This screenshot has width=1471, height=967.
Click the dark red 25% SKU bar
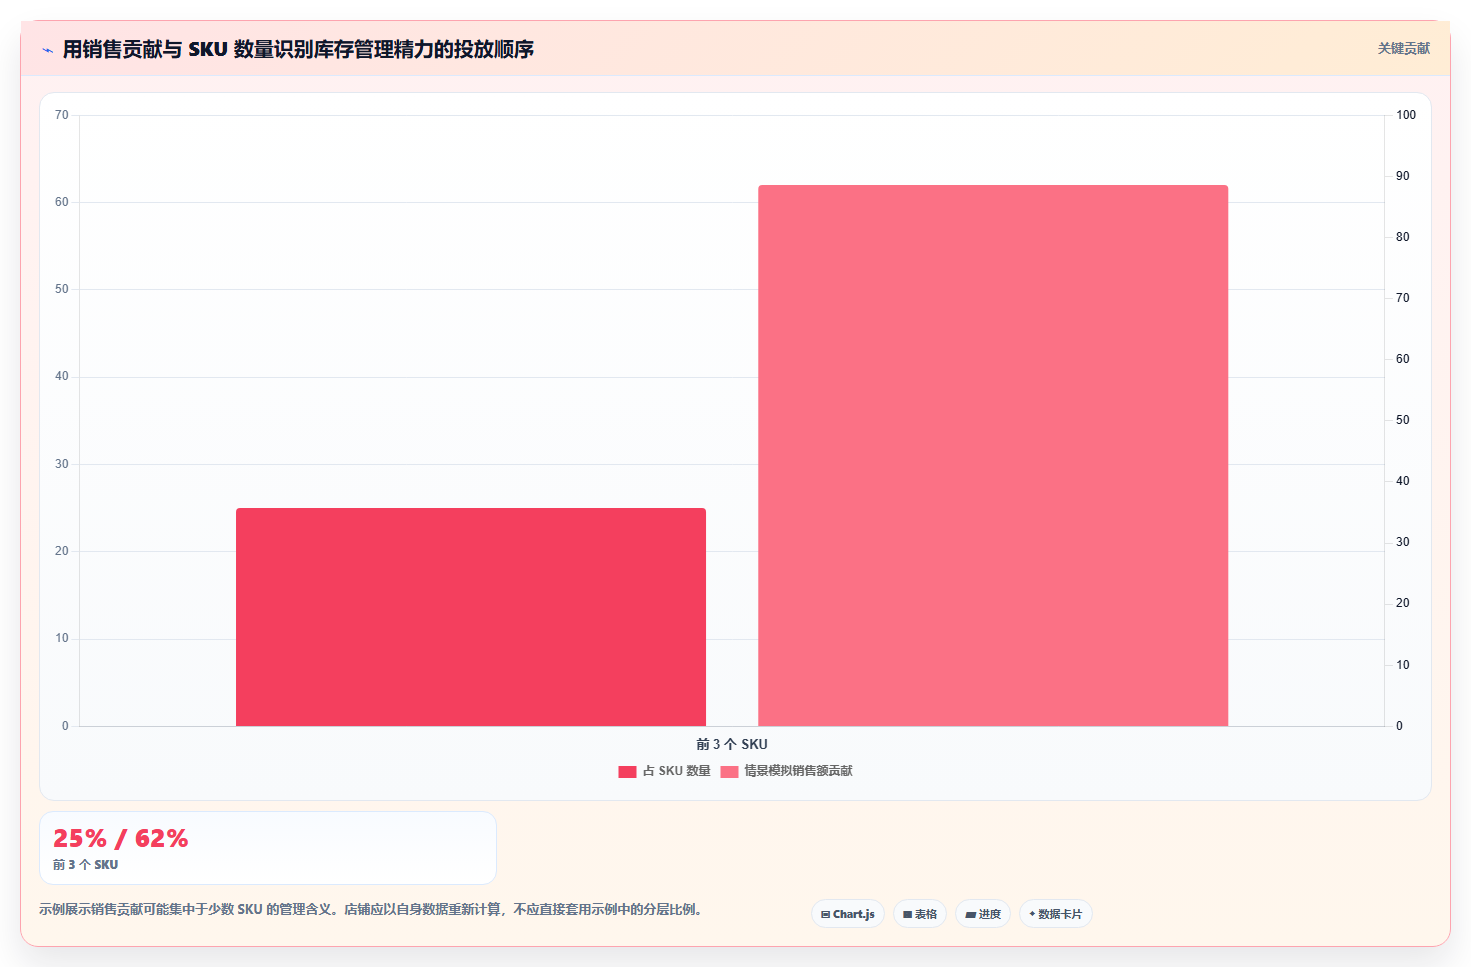pos(471,617)
